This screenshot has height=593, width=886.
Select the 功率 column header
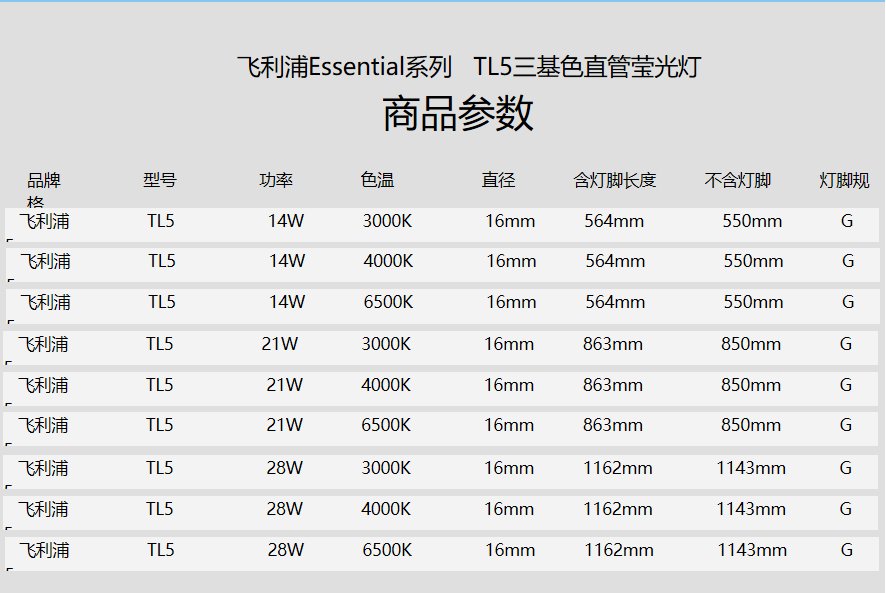tap(276, 180)
